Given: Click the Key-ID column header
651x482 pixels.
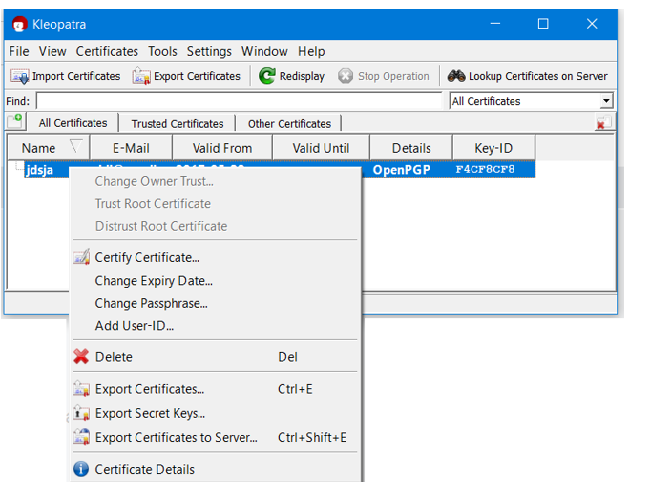Looking at the screenshot, I should tap(494, 148).
